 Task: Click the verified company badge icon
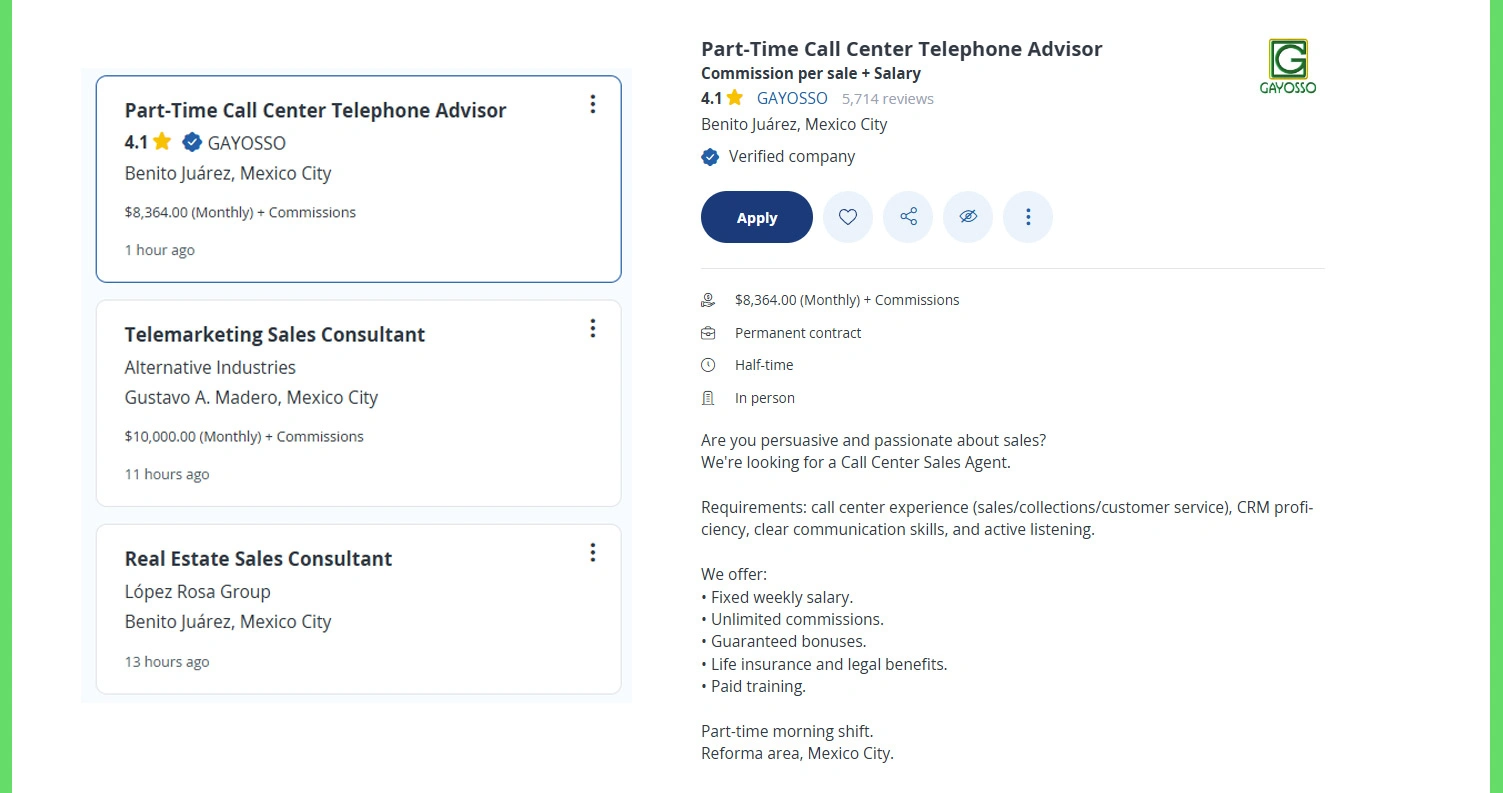point(710,156)
